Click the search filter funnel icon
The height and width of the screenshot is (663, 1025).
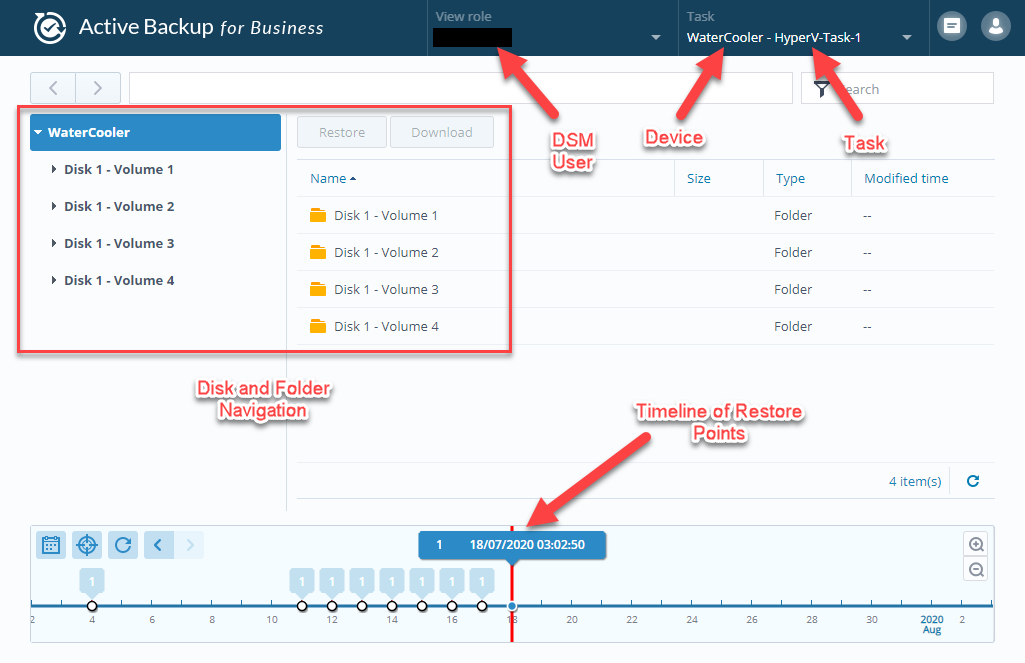[822, 88]
